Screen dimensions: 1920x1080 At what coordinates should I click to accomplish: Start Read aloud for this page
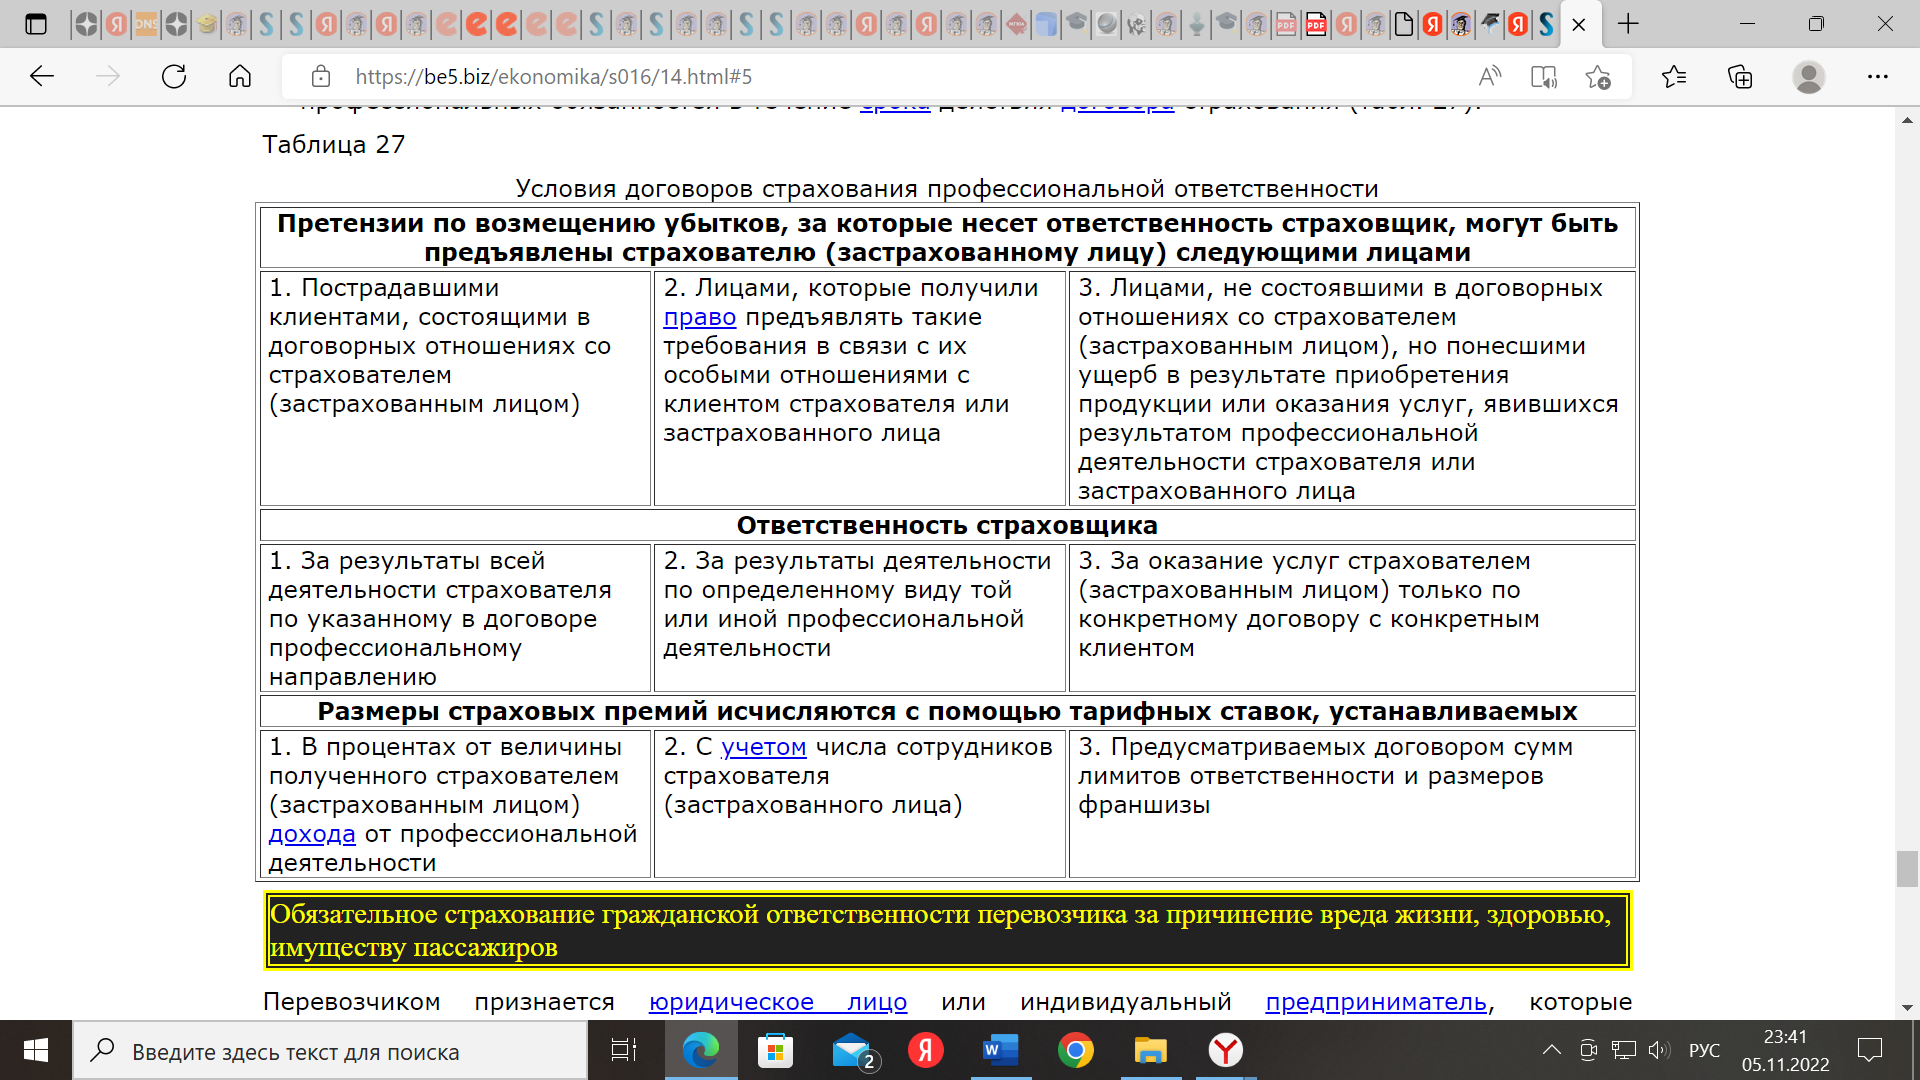1490,76
